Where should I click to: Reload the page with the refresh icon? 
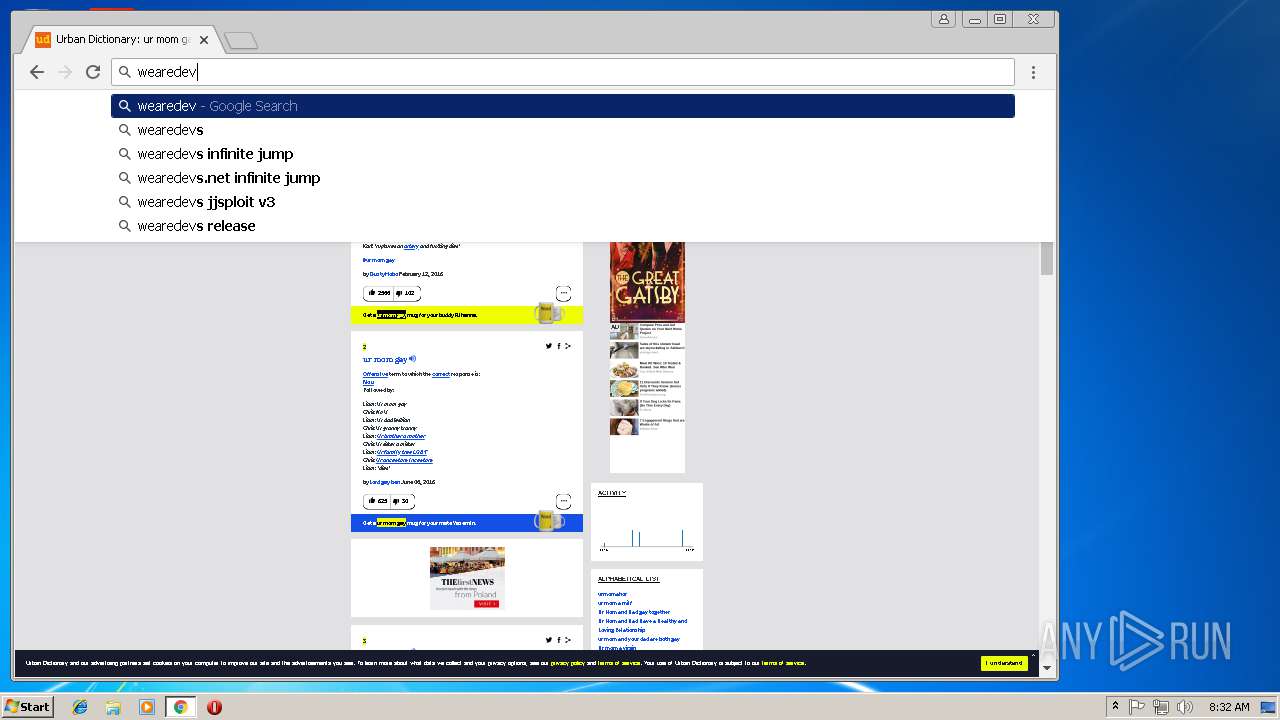[x=93, y=72]
